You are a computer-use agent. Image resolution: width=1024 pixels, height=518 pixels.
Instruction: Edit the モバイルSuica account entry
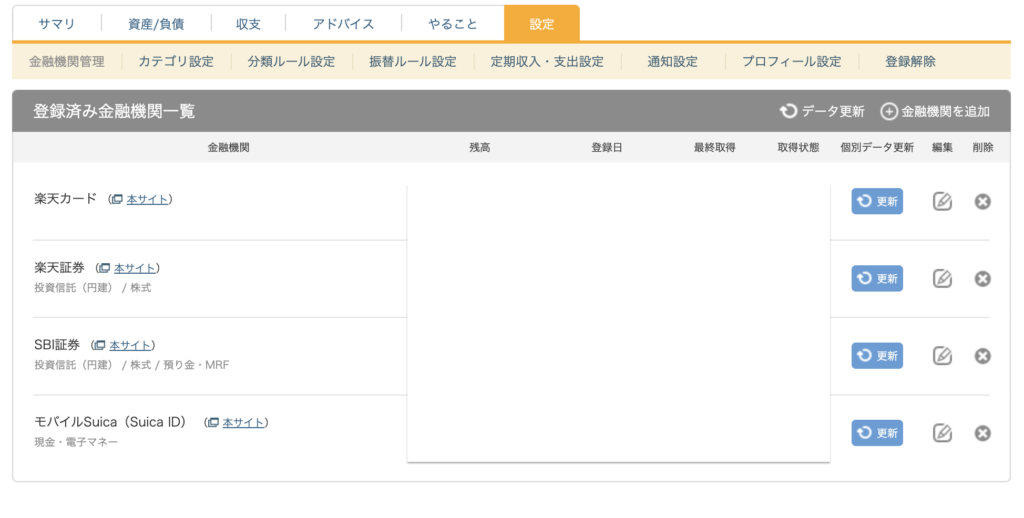[942, 433]
